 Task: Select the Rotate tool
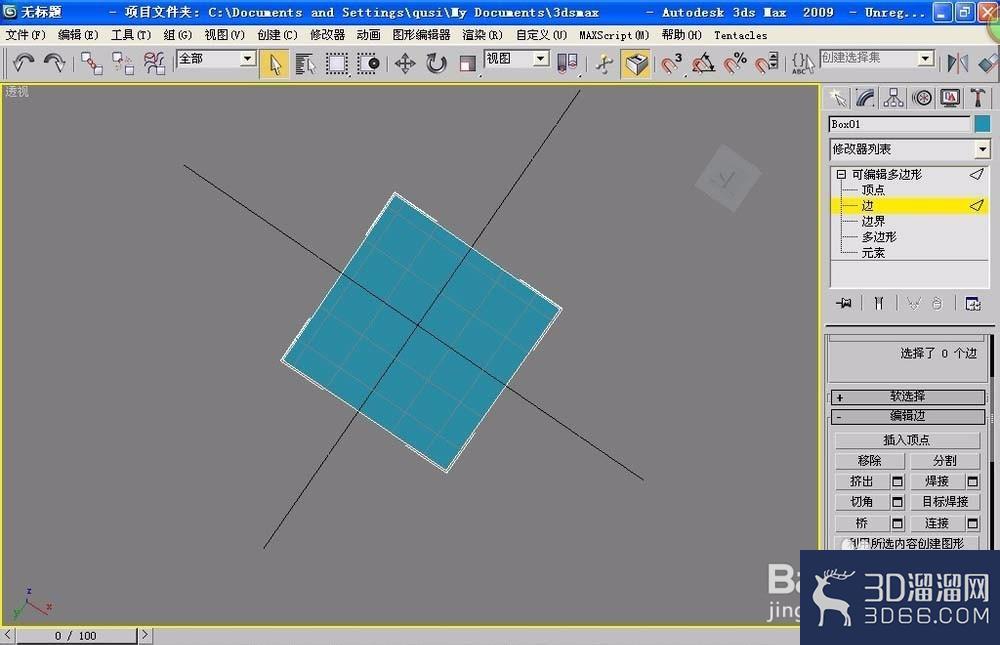436,64
